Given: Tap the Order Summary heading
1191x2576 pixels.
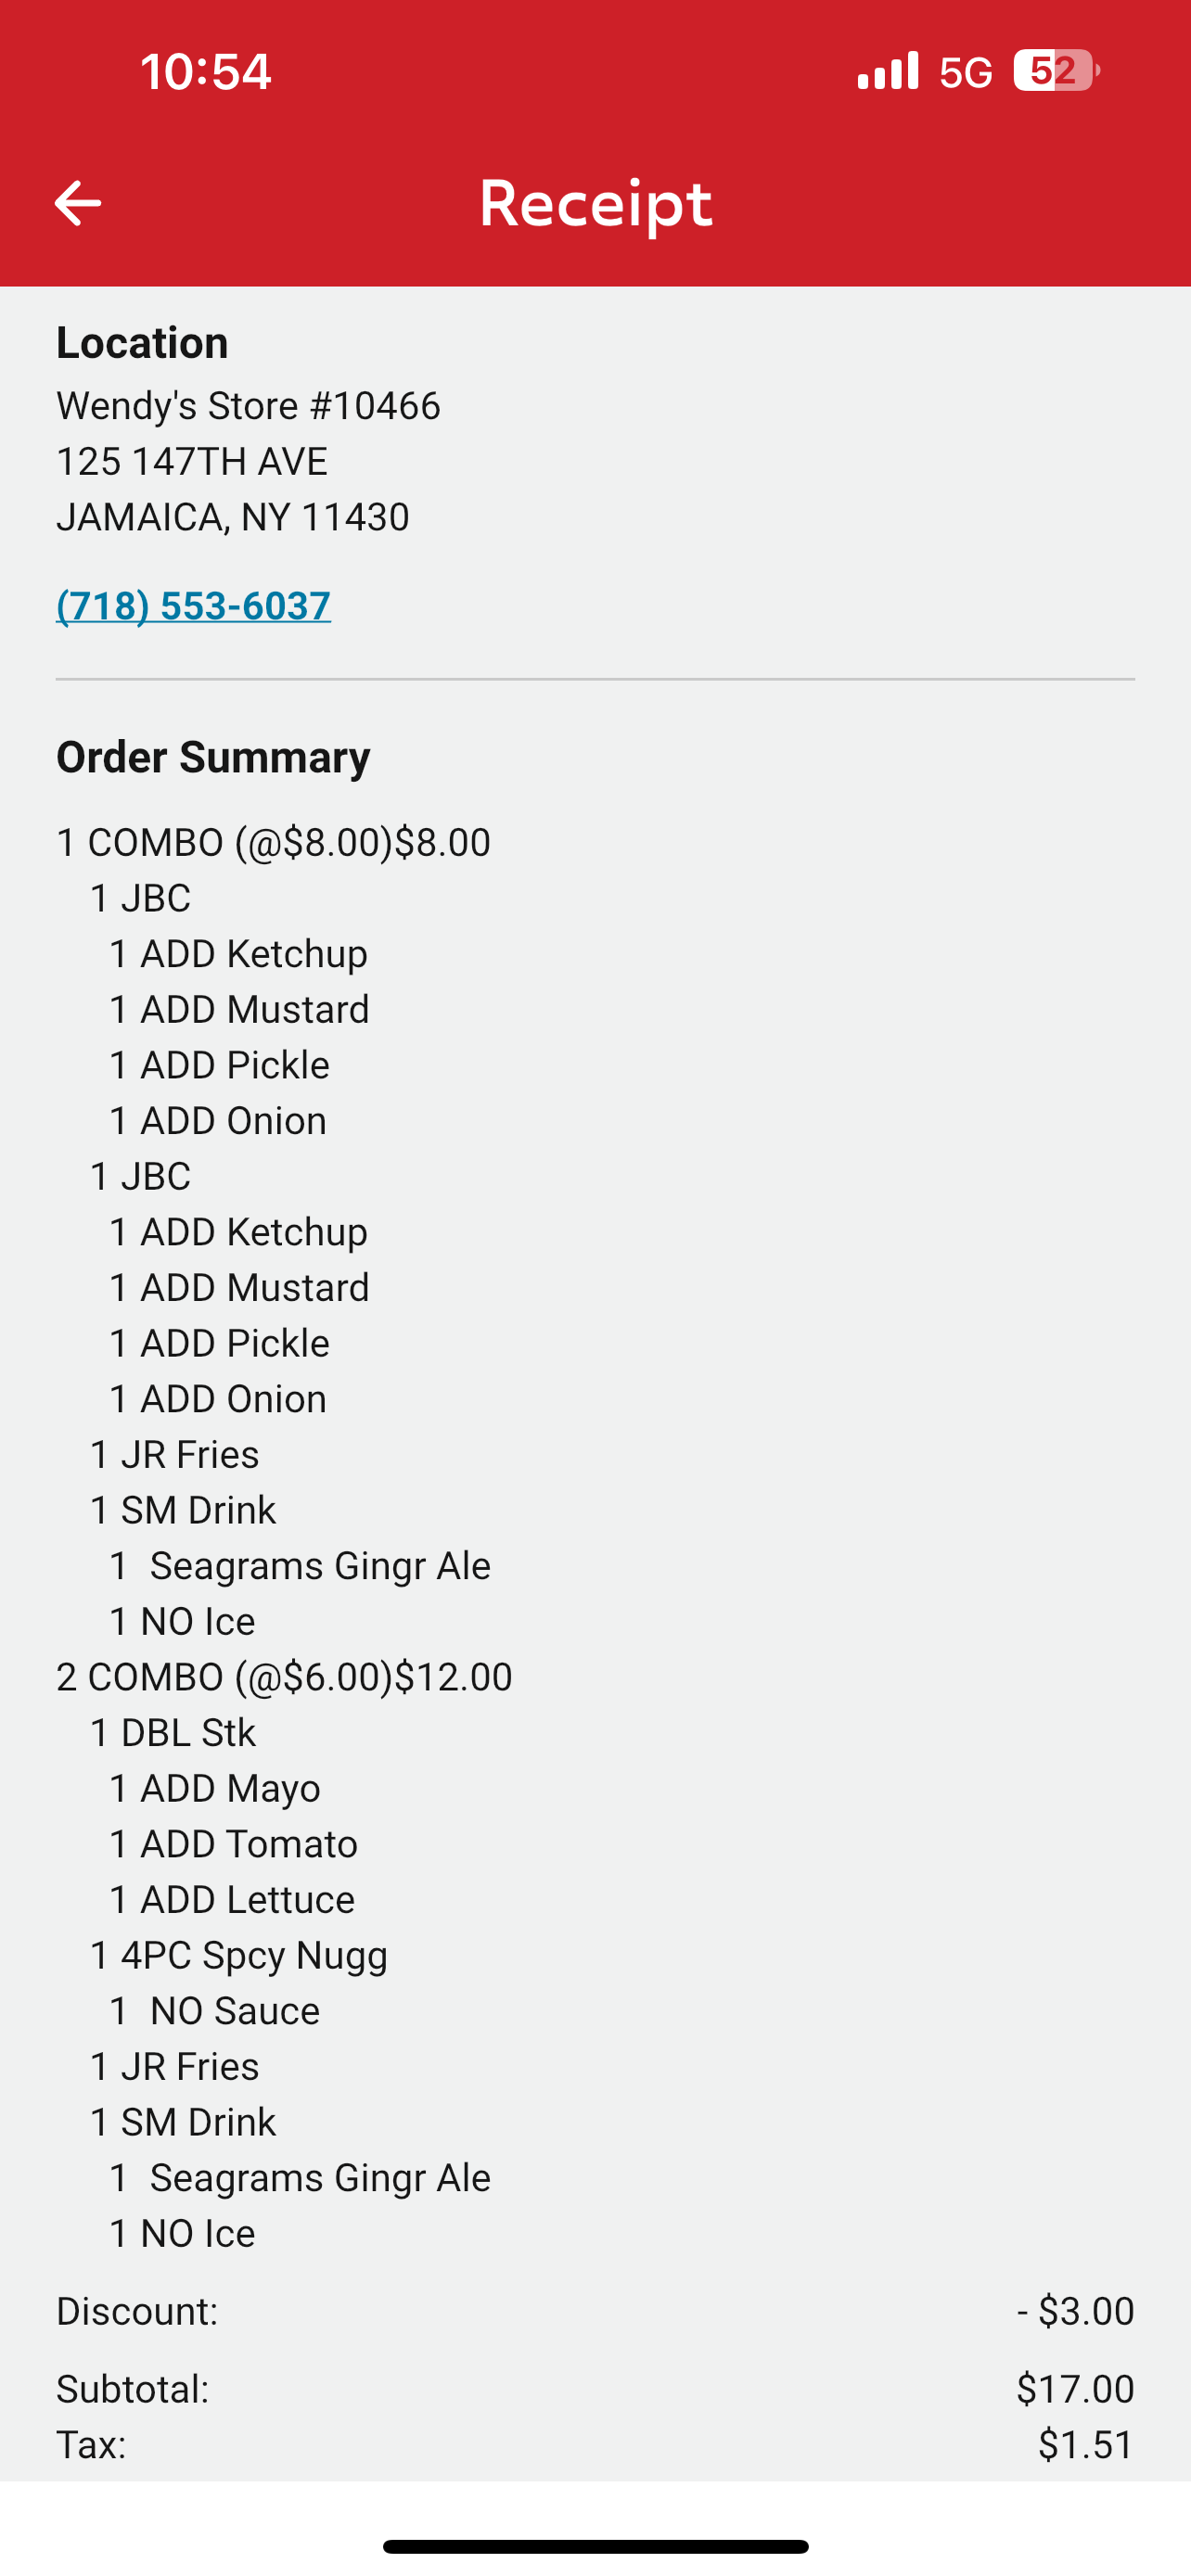Looking at the screenshot, I should (213, 757).
